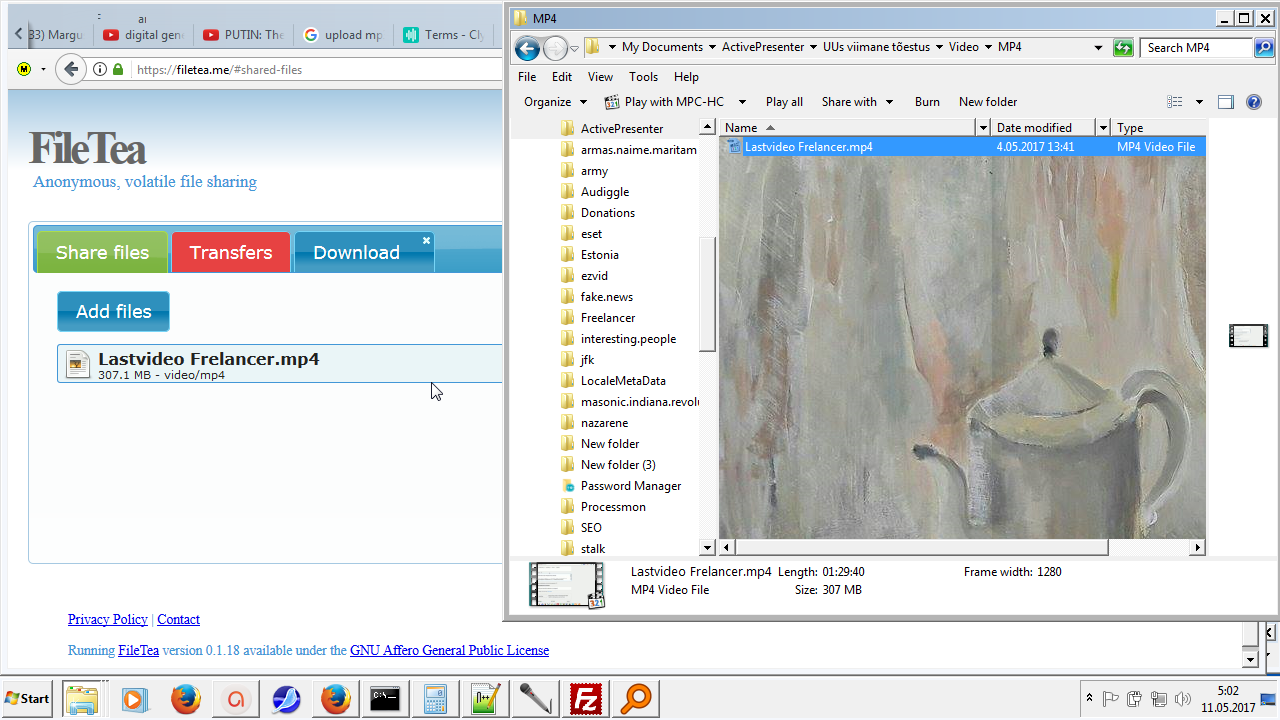Open dropdown arrow next to Play with MPC-HC
Image resolution: width=1280 pixels, height=720 pixels.
pos(742,102)
